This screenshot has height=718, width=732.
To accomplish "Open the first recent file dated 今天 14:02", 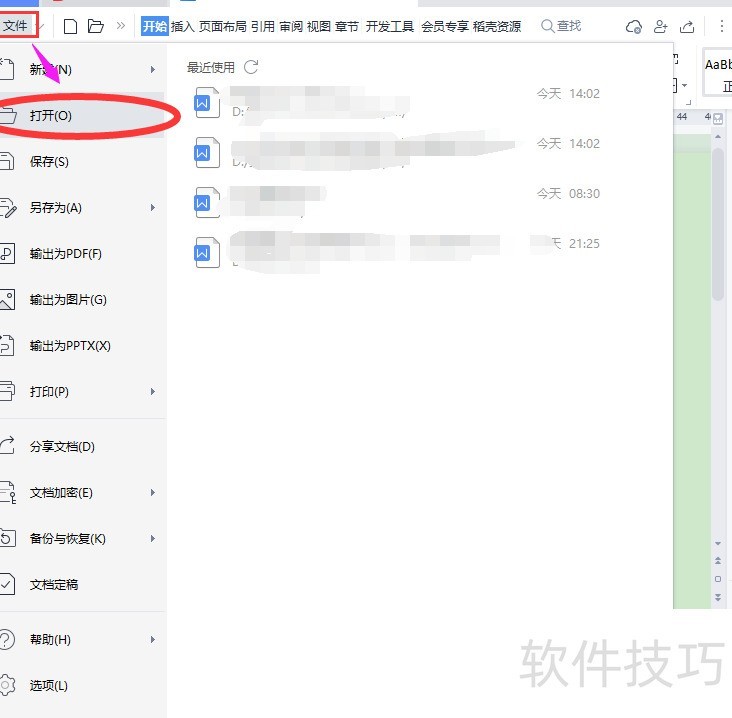I will click(397, 102).
